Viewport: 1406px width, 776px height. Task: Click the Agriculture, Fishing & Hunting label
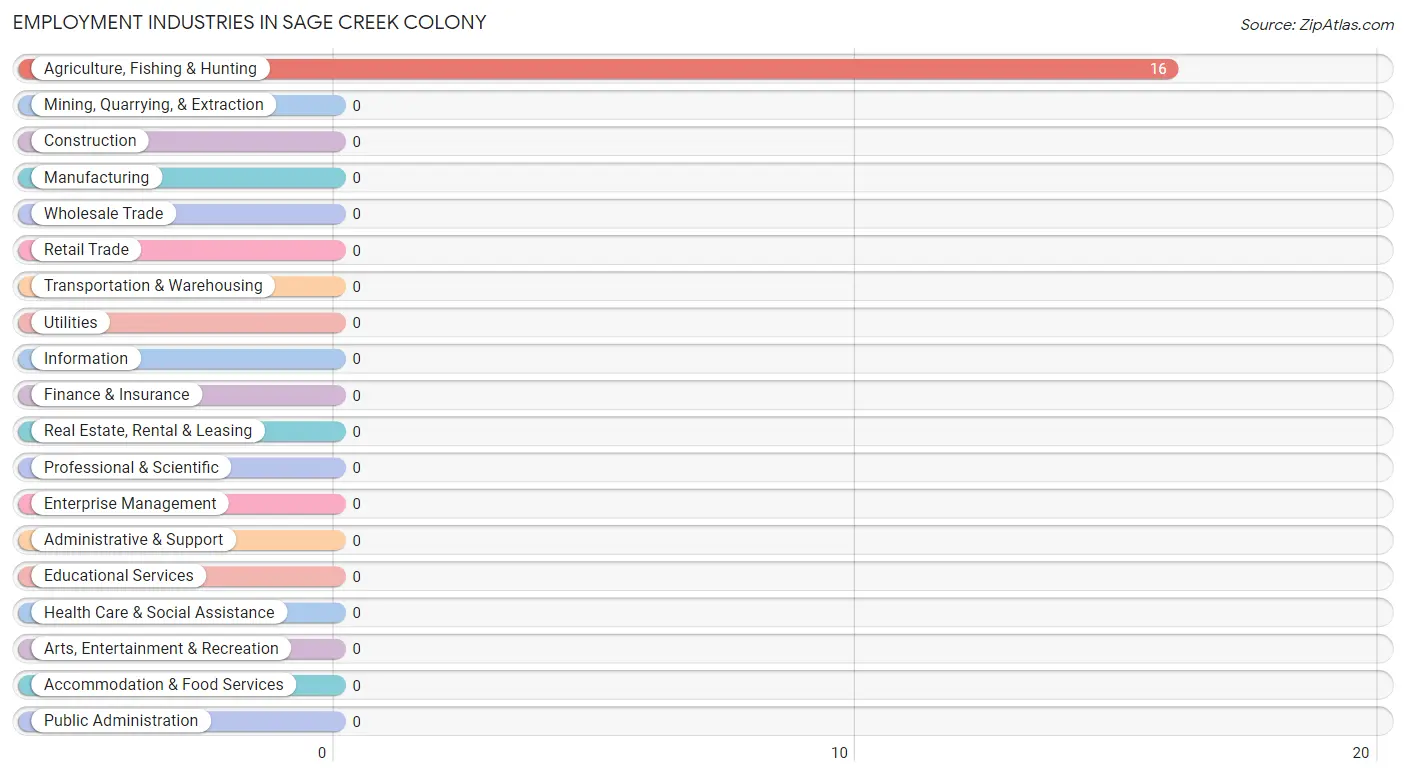click(150, 69)
